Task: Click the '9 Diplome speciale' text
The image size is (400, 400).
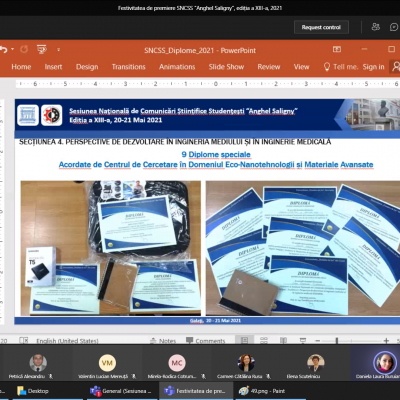Action: point(216,154)
